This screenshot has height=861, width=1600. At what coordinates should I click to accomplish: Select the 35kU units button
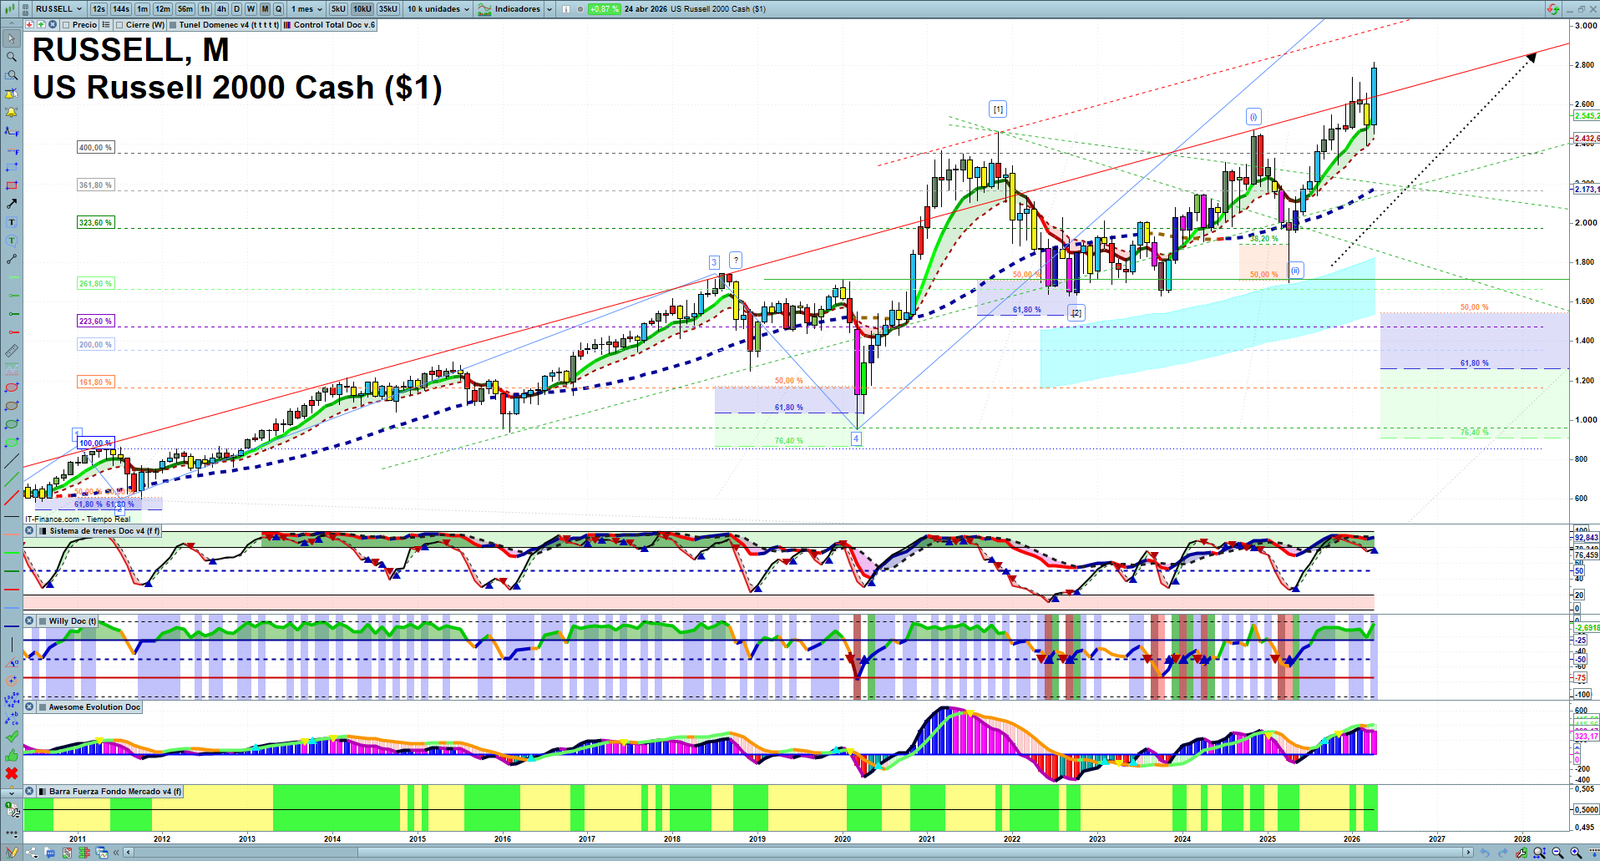388,9
